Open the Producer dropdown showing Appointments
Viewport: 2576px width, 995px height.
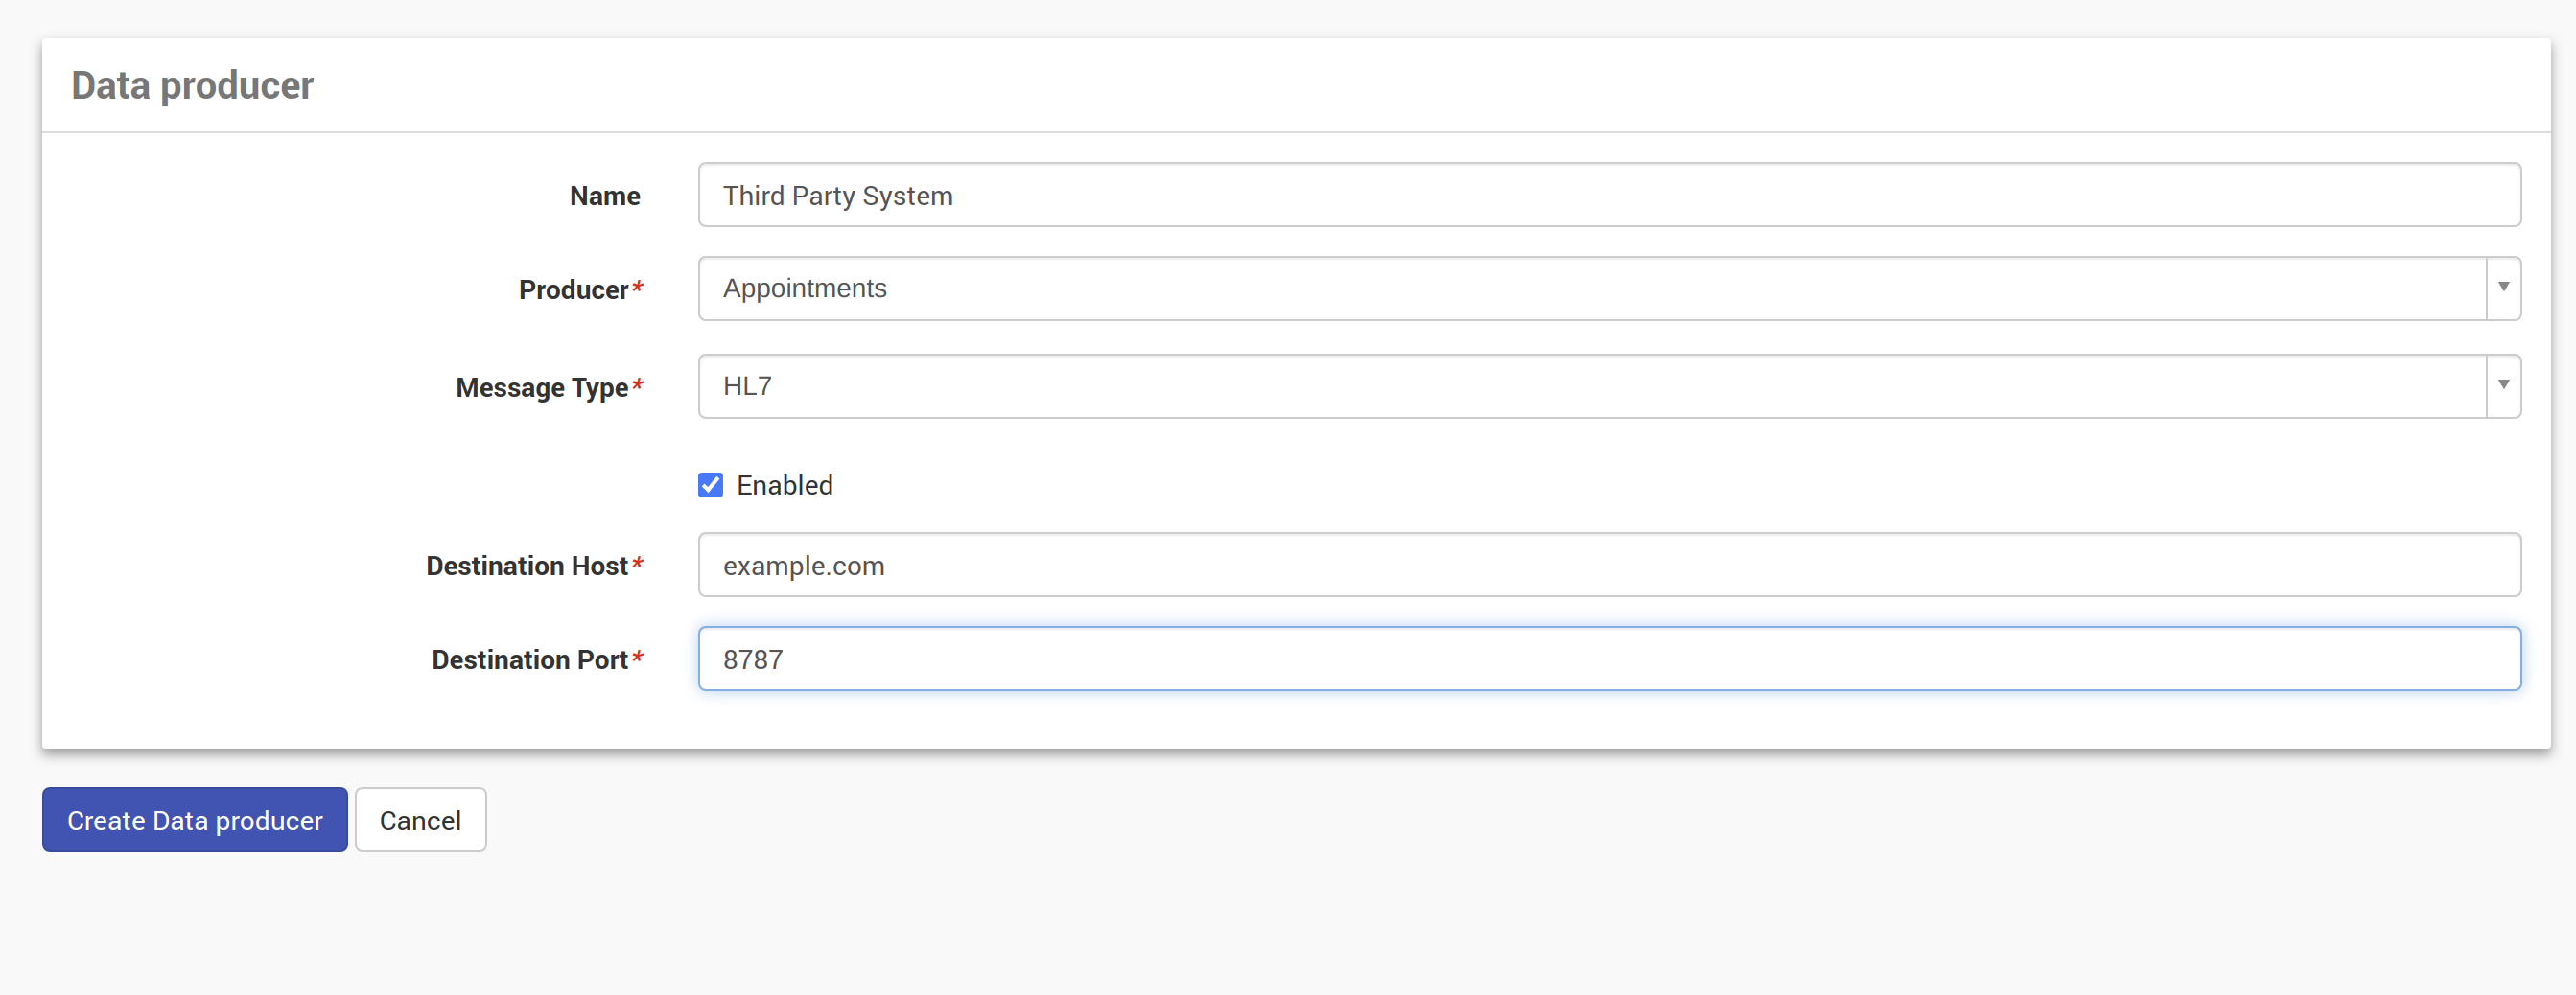click(x=1590, y=289)
